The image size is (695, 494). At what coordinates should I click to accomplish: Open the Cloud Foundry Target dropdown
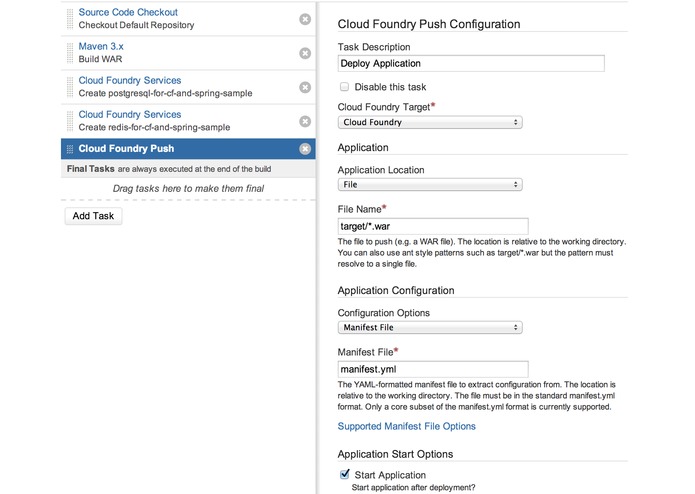coord(430,122)
